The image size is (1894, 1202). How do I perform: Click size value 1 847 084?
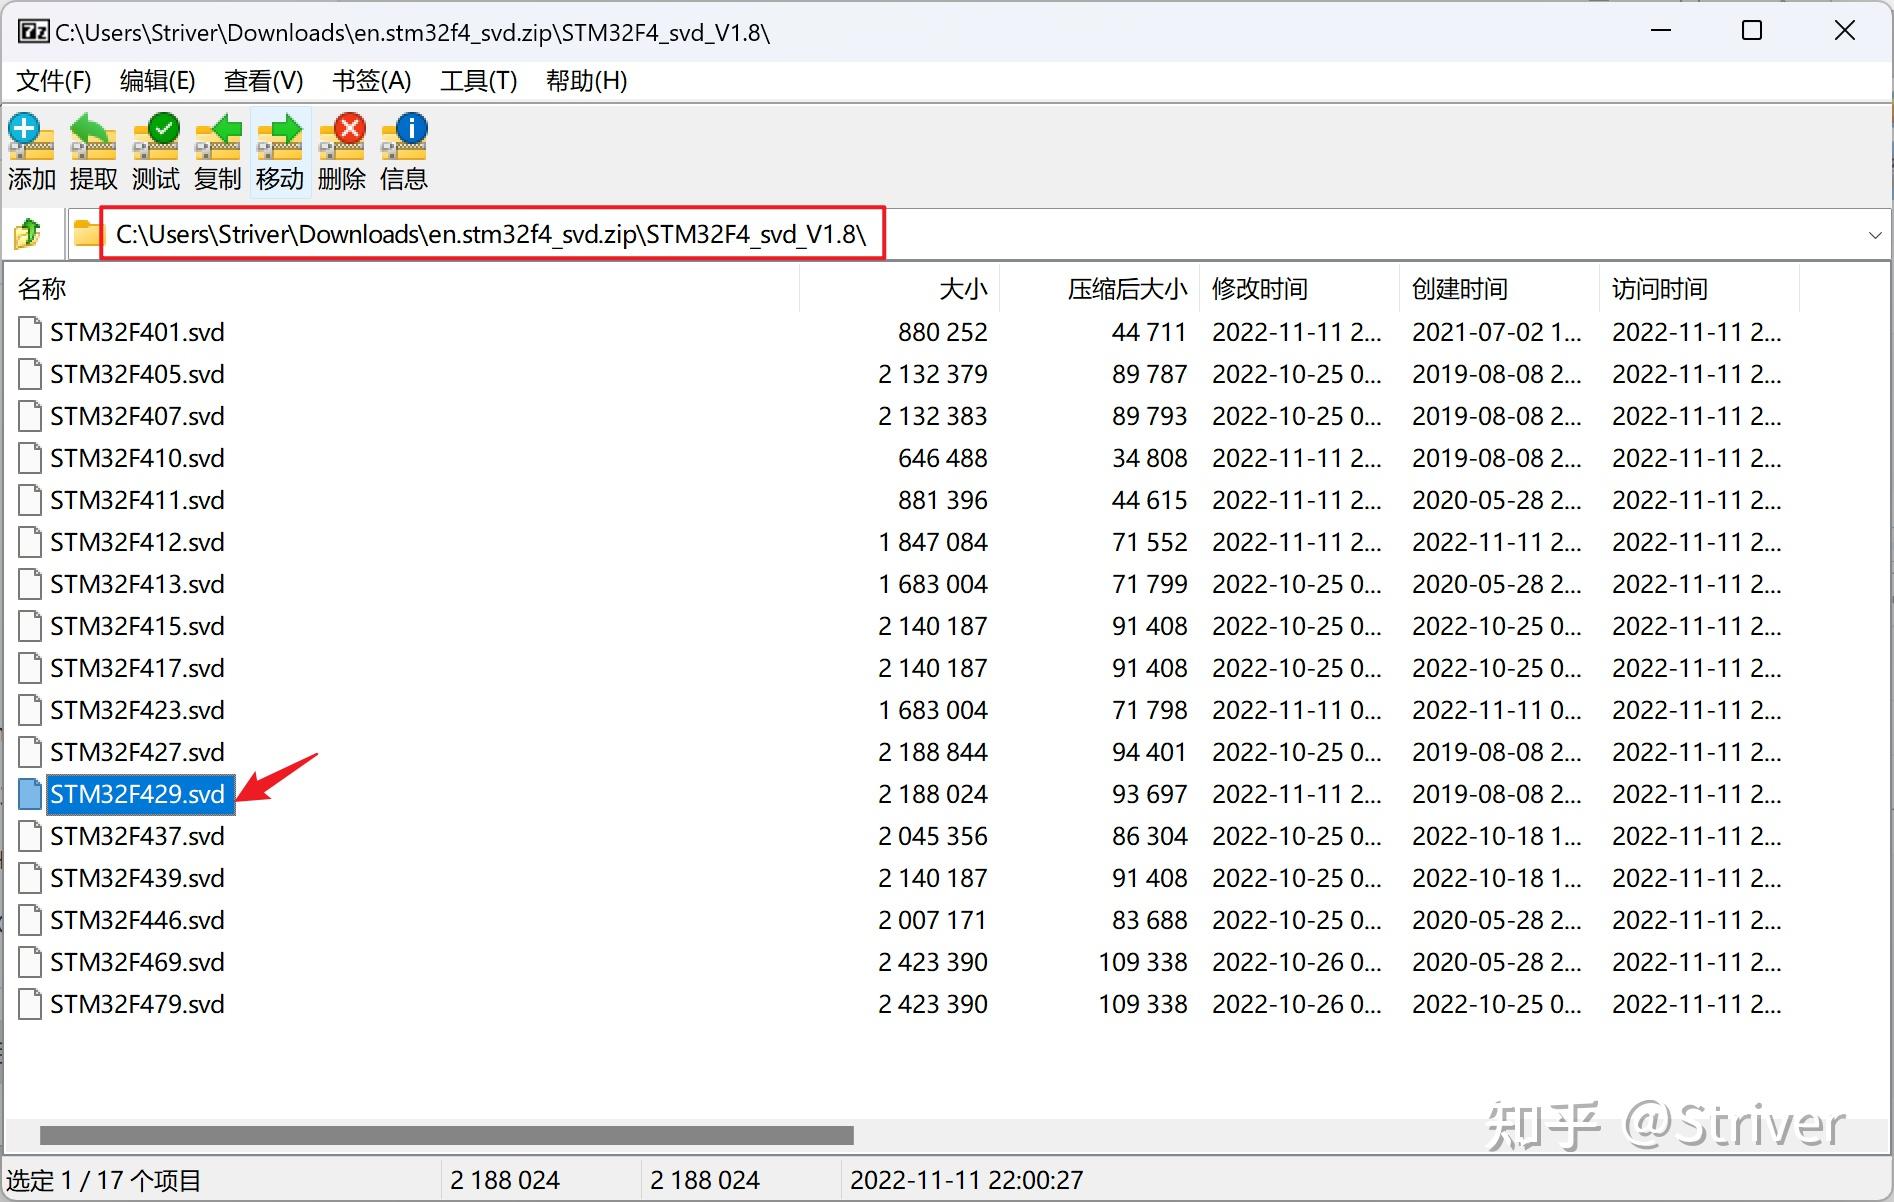pos(933,542)
